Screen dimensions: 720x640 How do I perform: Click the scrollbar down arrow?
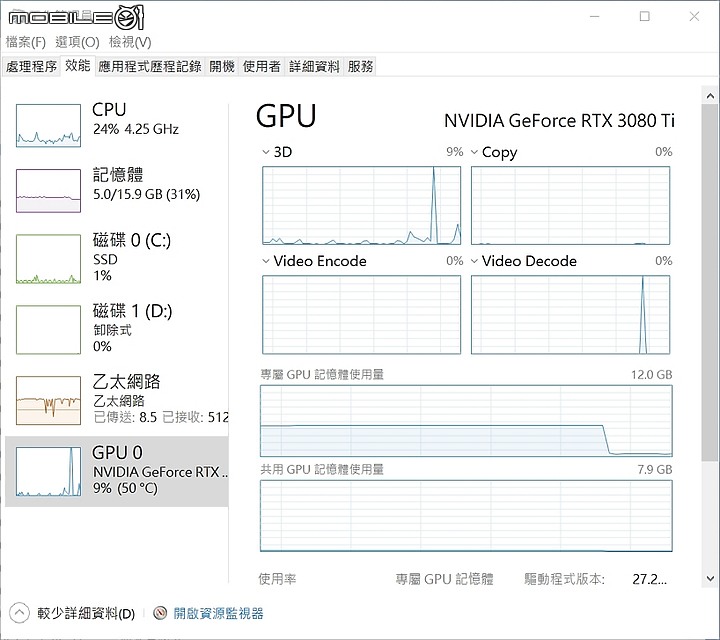(710, 578)
